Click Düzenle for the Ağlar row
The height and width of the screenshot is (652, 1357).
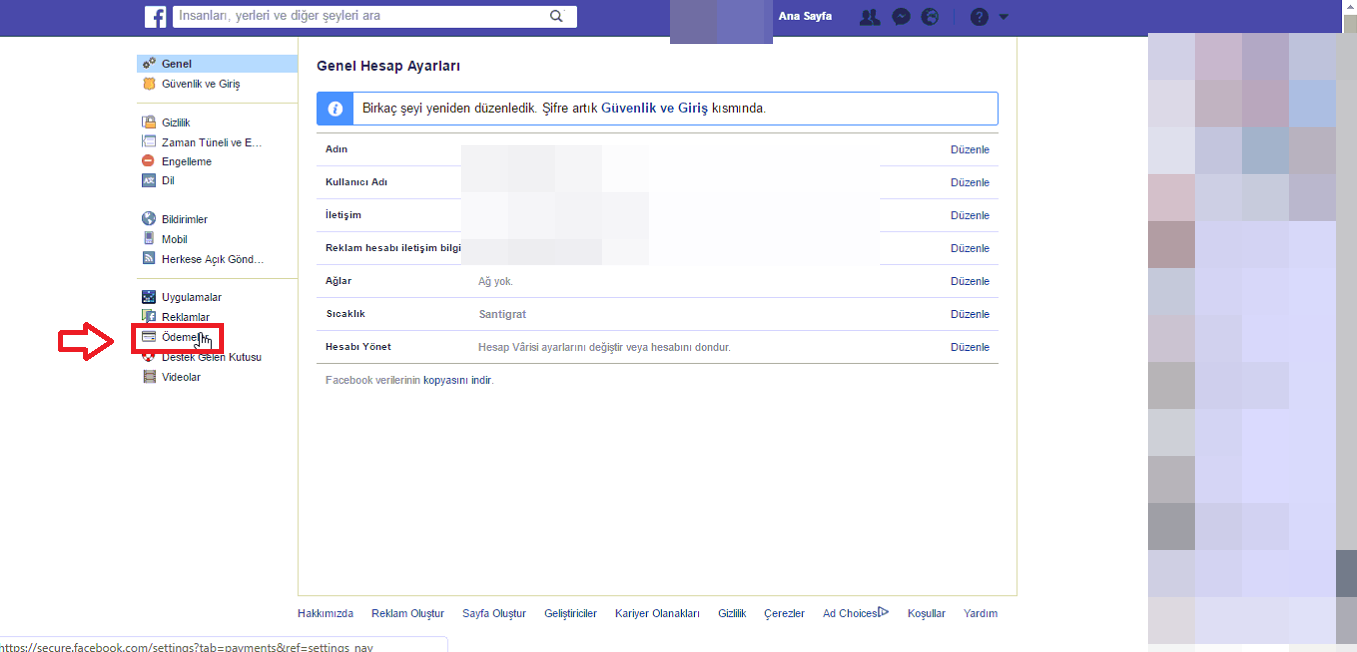[970, 281]
